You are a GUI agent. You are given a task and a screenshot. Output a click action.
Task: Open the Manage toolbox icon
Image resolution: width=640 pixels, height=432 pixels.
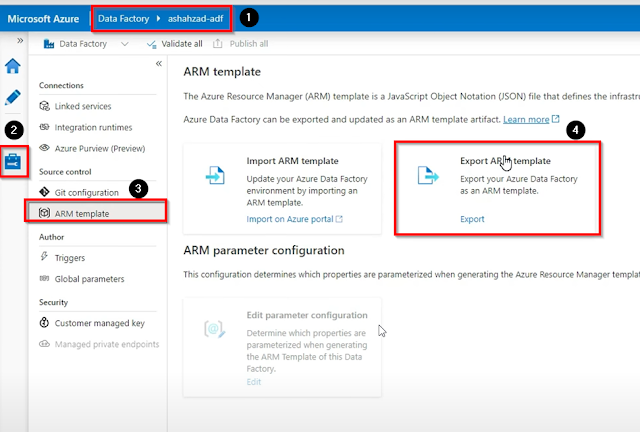click(13, 161)
